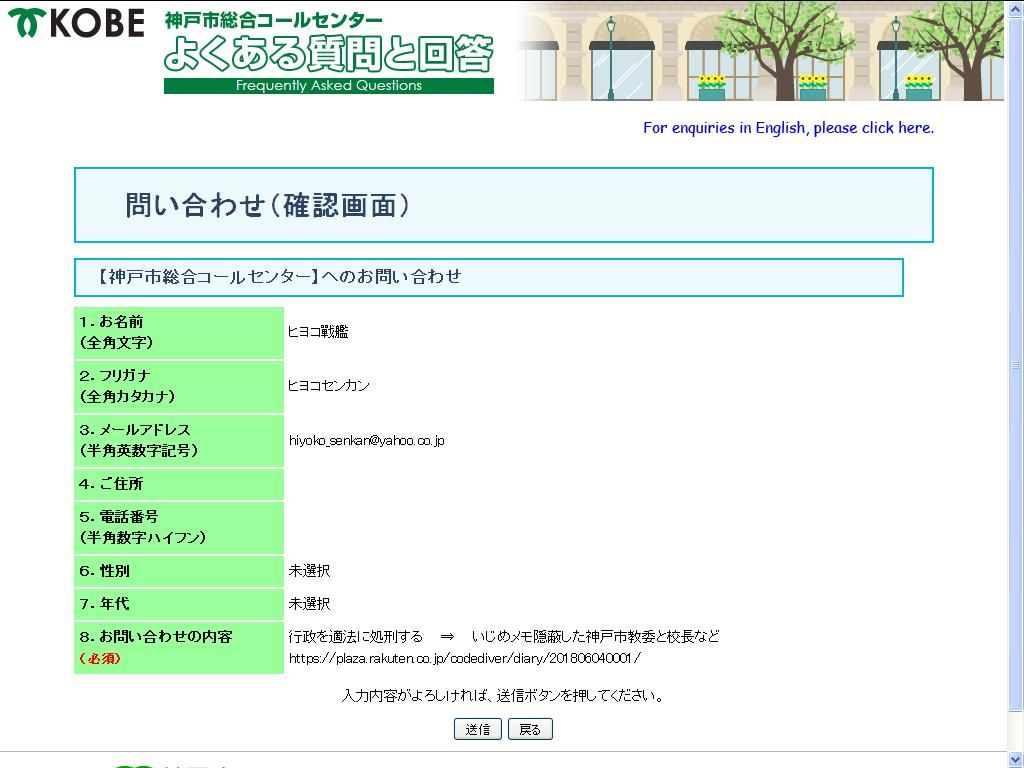This screenshot has width=1024, height=768.
Task: Click the plaza.rakuten.co.jp URL text
Action: (x=464, y=658)
